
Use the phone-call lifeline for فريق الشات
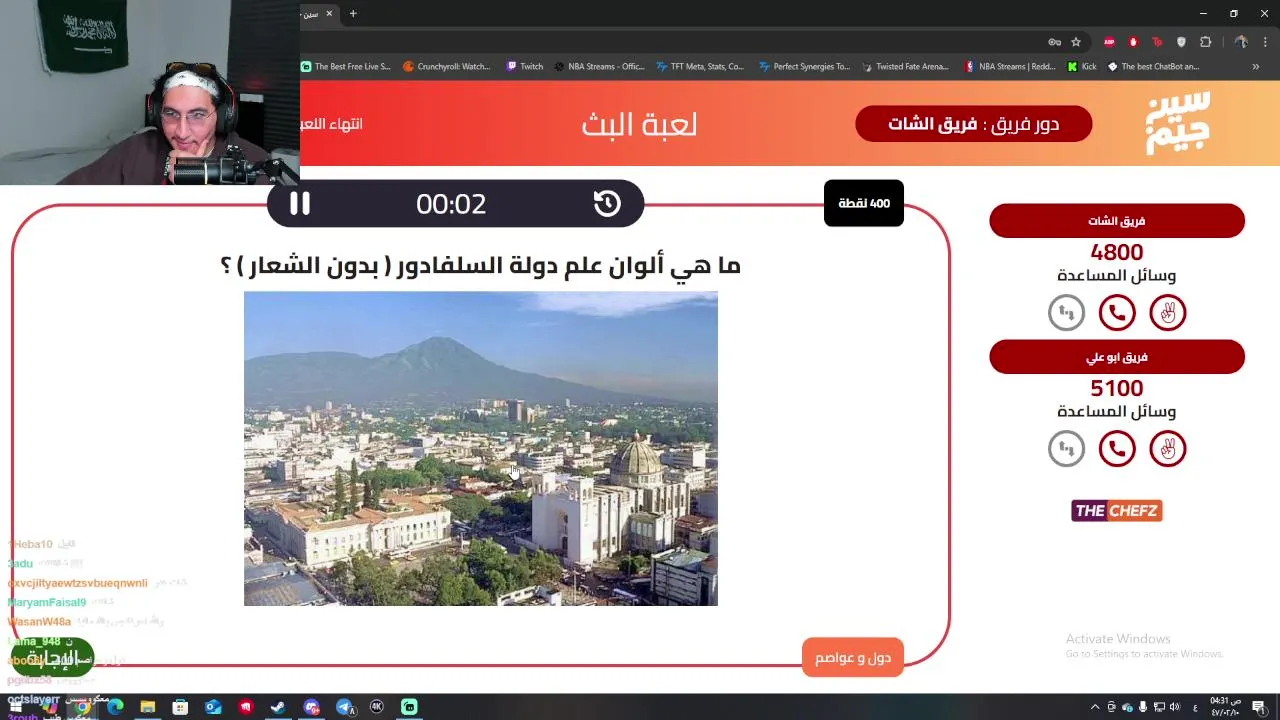click(1117, 313)
